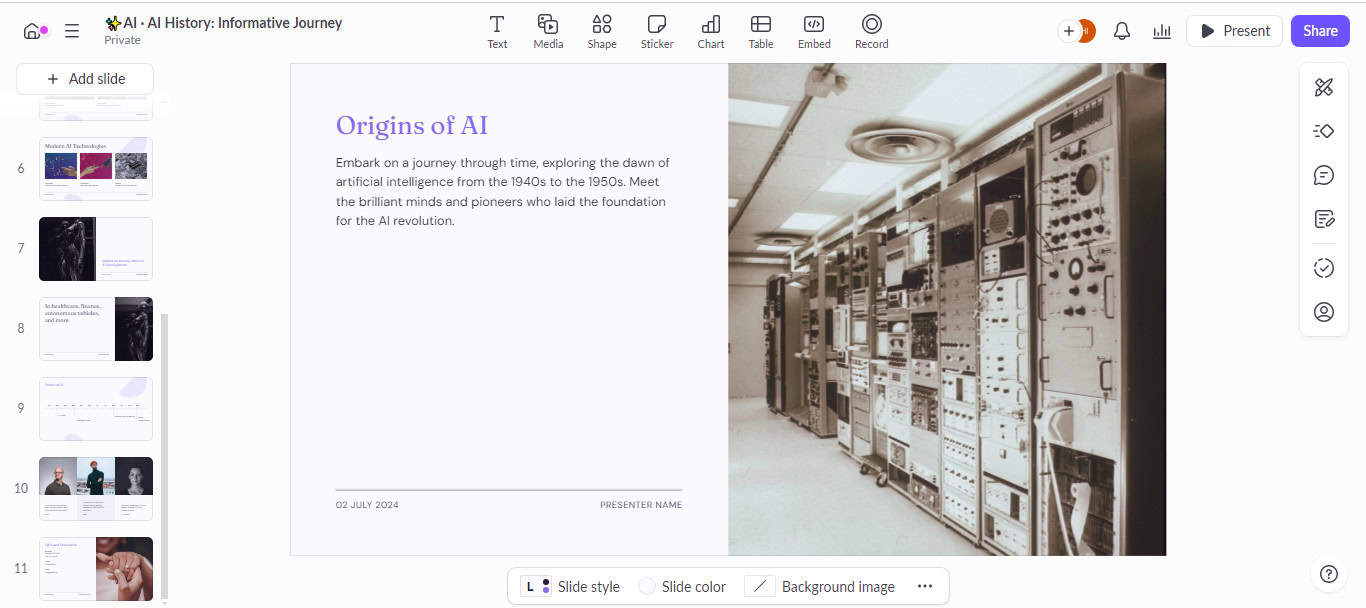Expand the more options ellipsis
Image resolution: width=1366 pixels, height=608 pixels.
click(925, 587)
